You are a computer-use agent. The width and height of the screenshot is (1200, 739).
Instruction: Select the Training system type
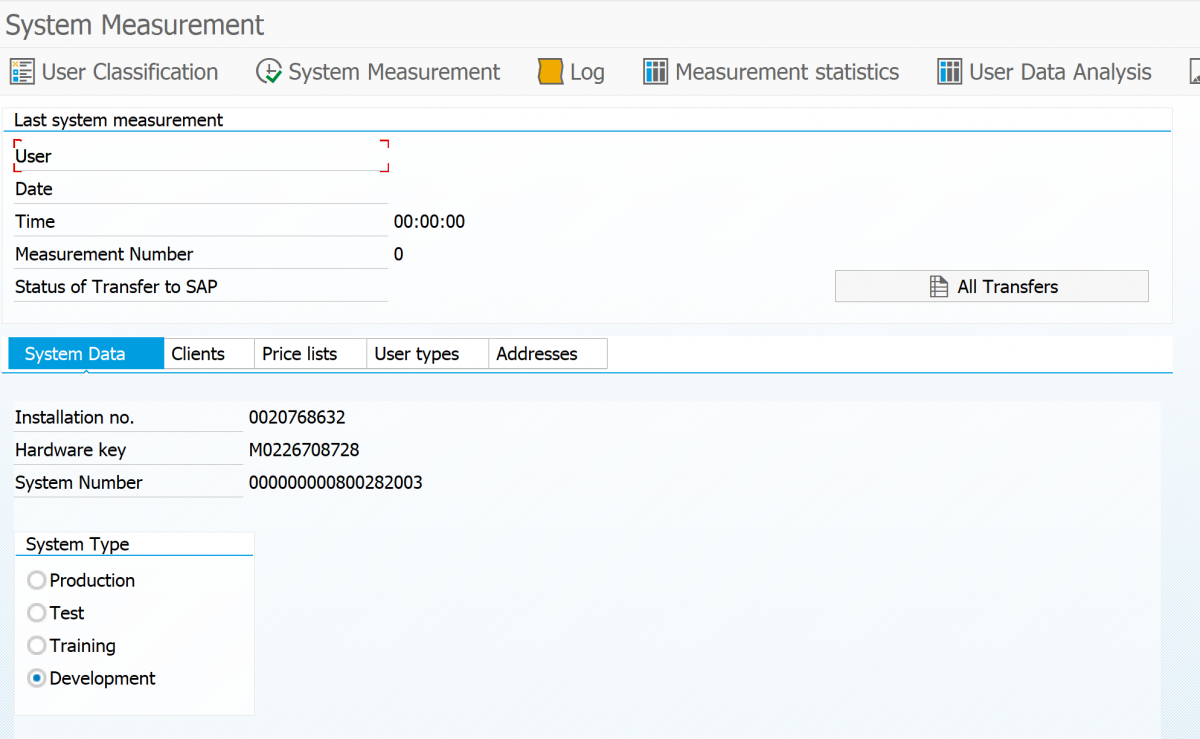coord(36,645)
